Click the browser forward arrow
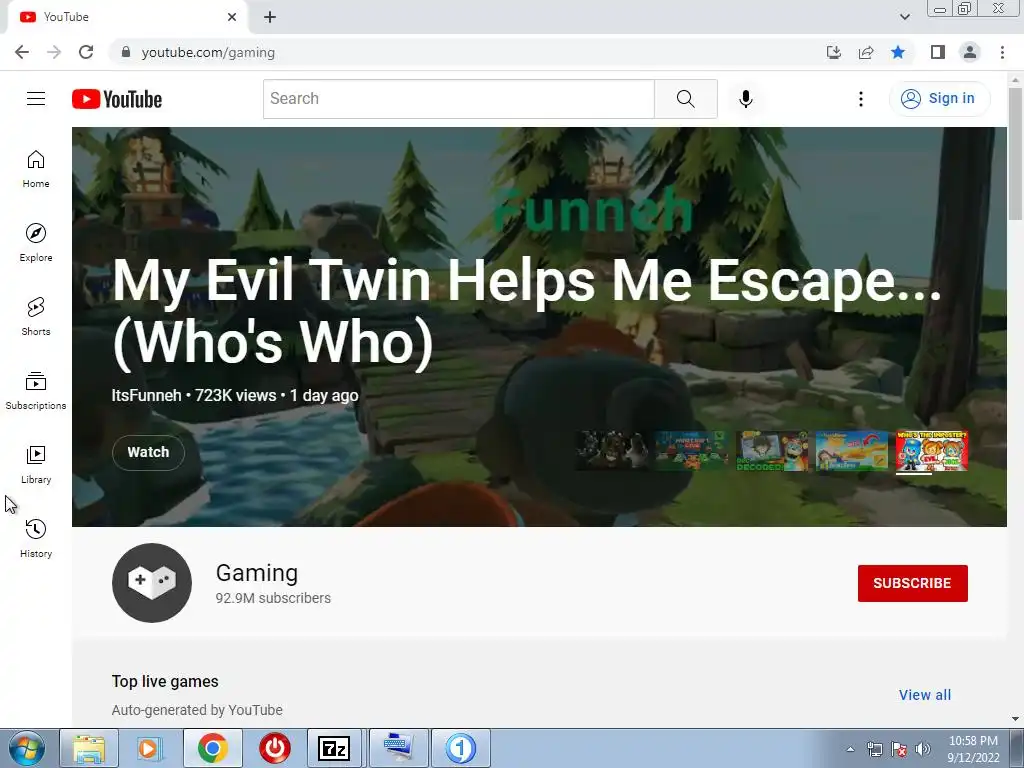 [x=54, y=52]
